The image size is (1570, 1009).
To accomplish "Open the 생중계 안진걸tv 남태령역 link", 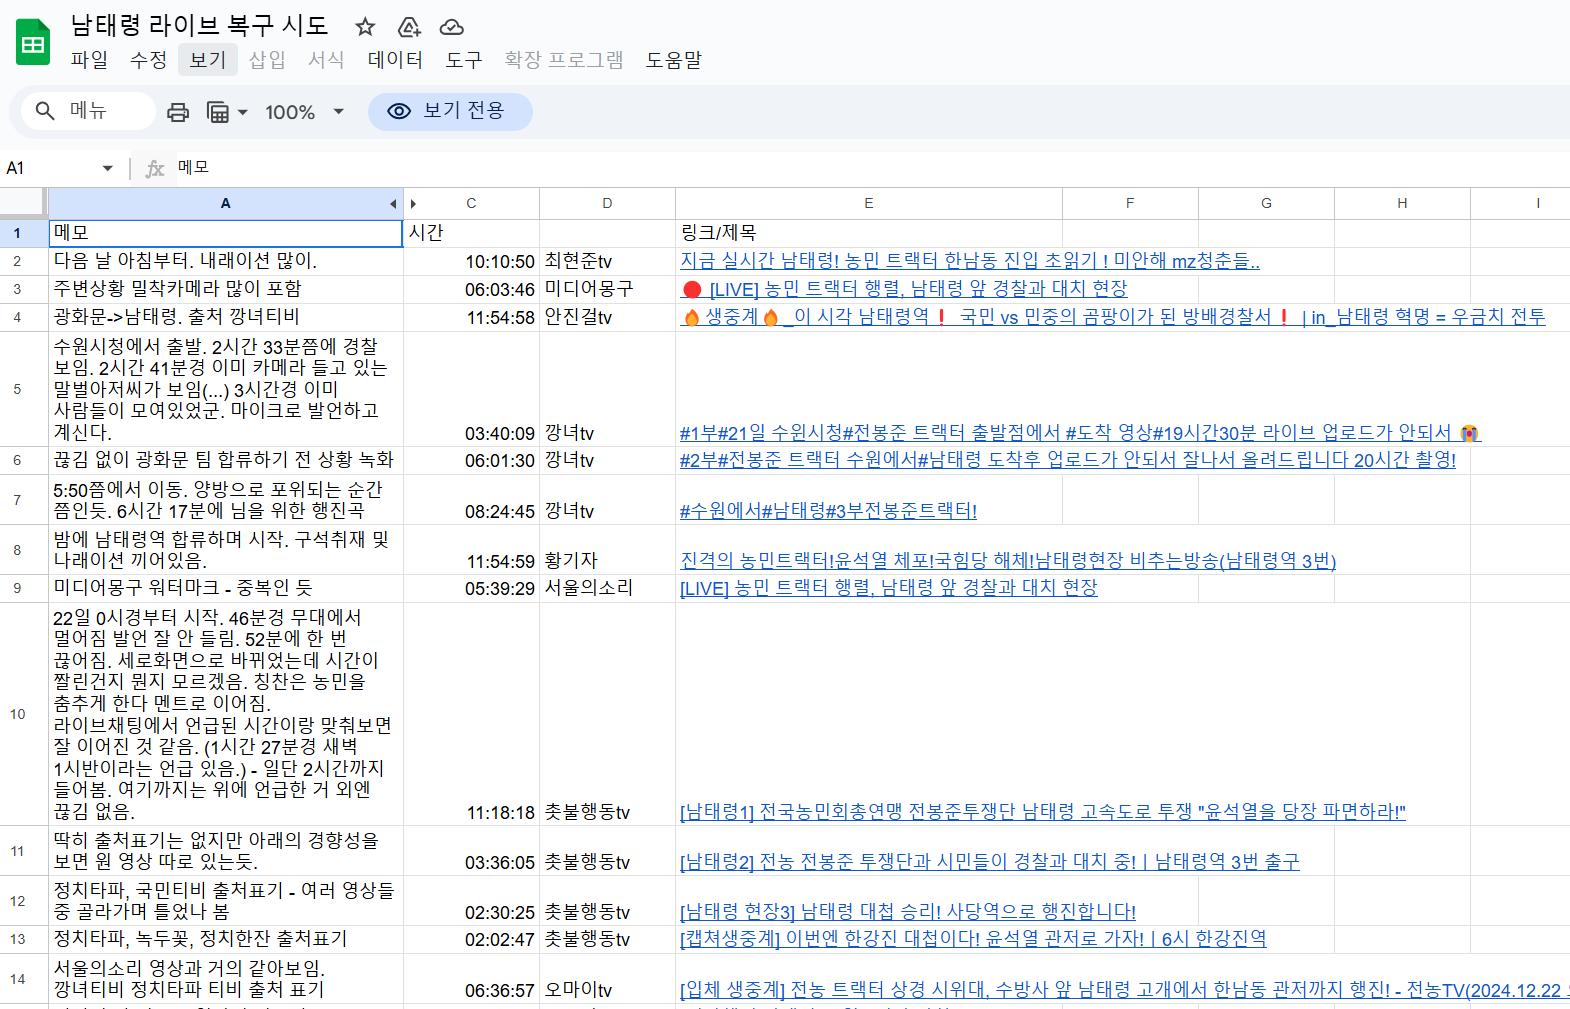I will point(1112,317).
